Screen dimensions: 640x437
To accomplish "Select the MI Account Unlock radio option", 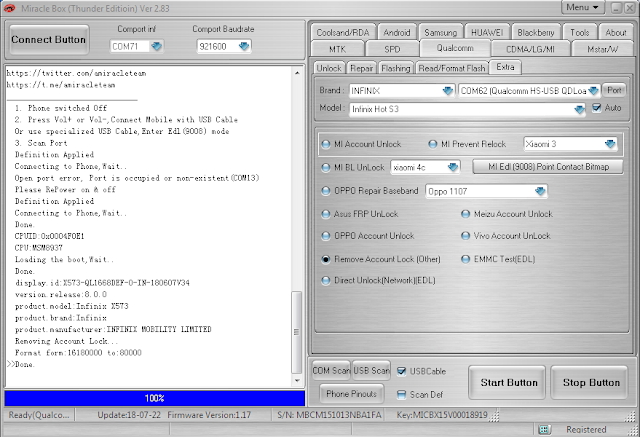I will [326, 144].
